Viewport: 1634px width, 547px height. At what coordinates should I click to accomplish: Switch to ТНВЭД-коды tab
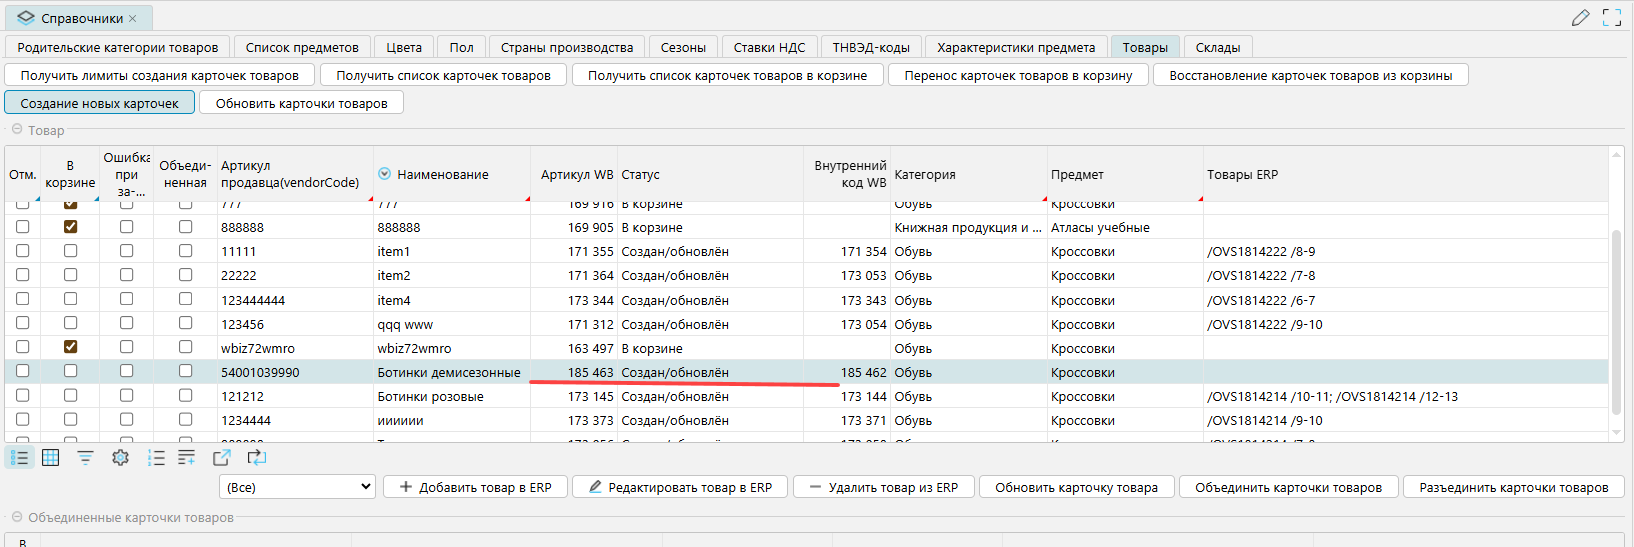point(871,47)
